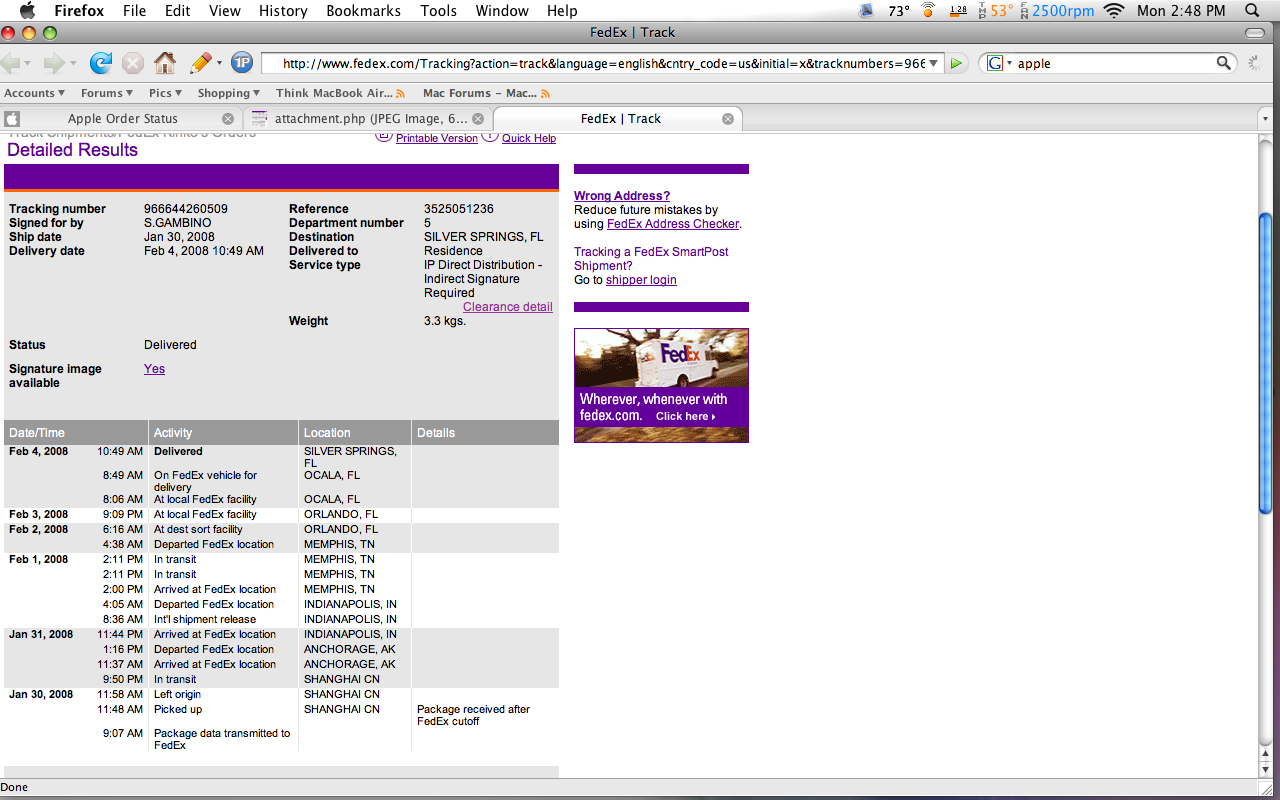
Task: Open the Tools menu
Action: pos(438,11)
